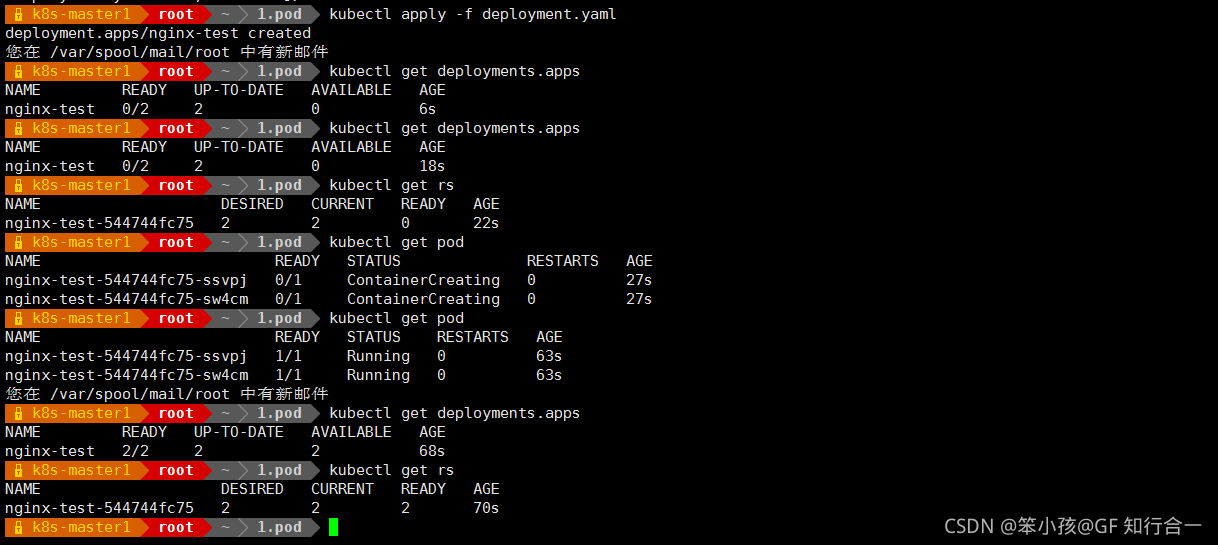The height and width of the screenshot is (545, 1218).
Task: Click the DESIRED header in the last table
Action: (252, 489)
